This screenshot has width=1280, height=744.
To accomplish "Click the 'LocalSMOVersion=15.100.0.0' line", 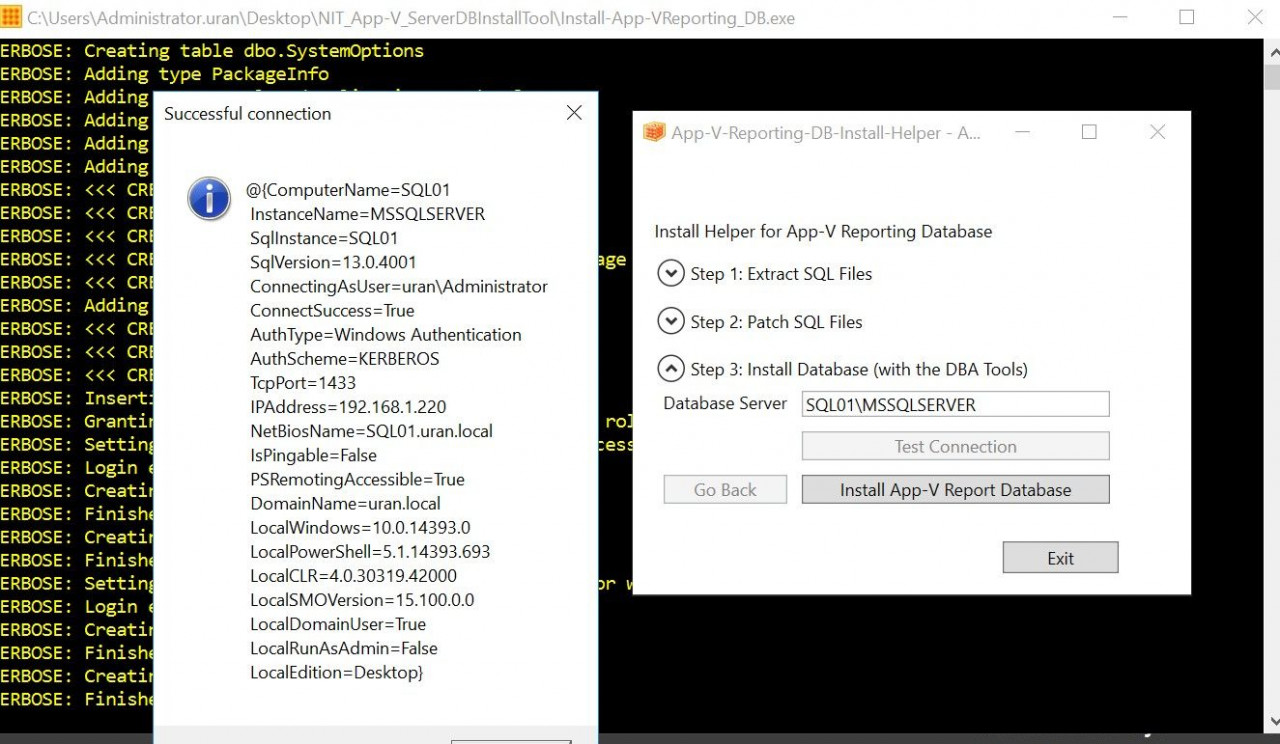I will 362,600.
